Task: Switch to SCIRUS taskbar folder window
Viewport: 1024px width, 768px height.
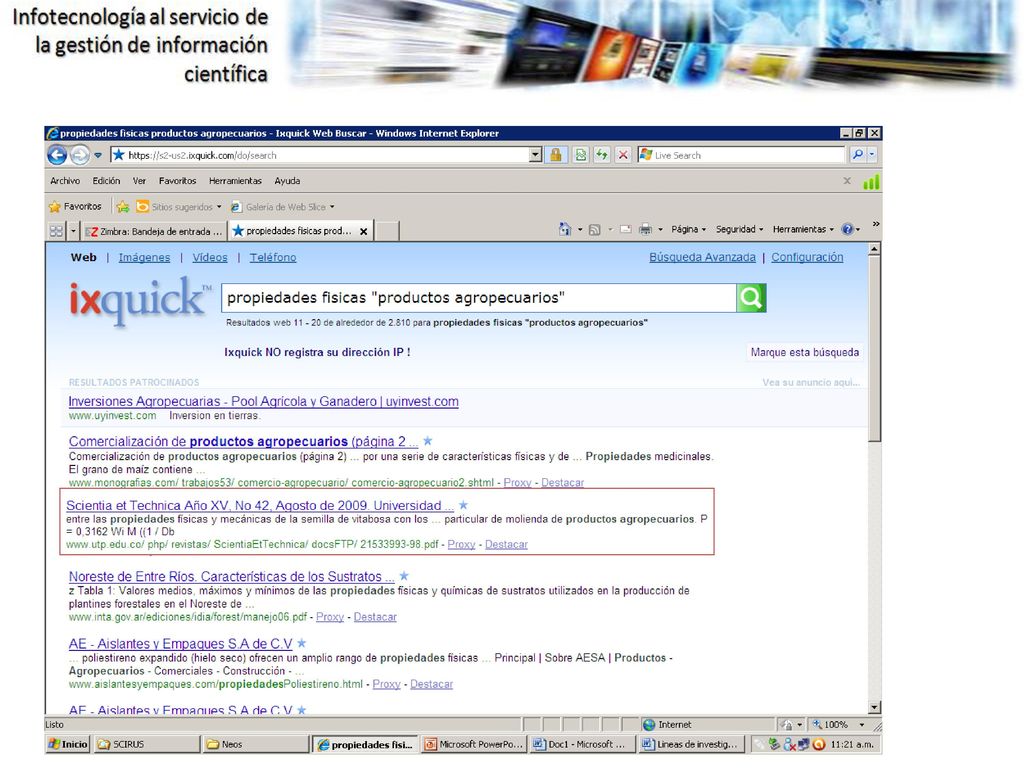Action: pos(147,744)
